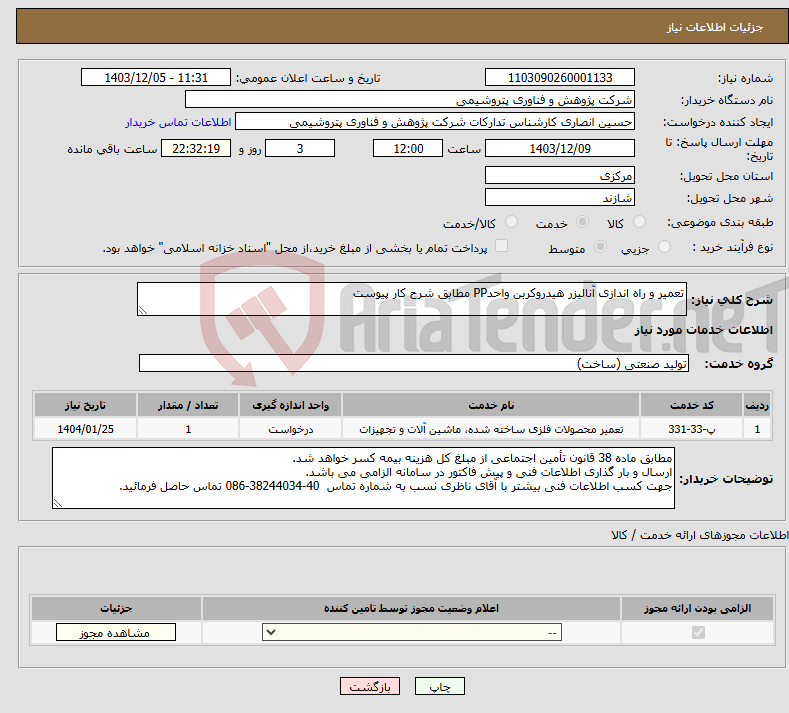Screen dimensions: 789x713
Task: Click the quantity cell showing 1
Action: pyautogui.click(x=188, y=429)
